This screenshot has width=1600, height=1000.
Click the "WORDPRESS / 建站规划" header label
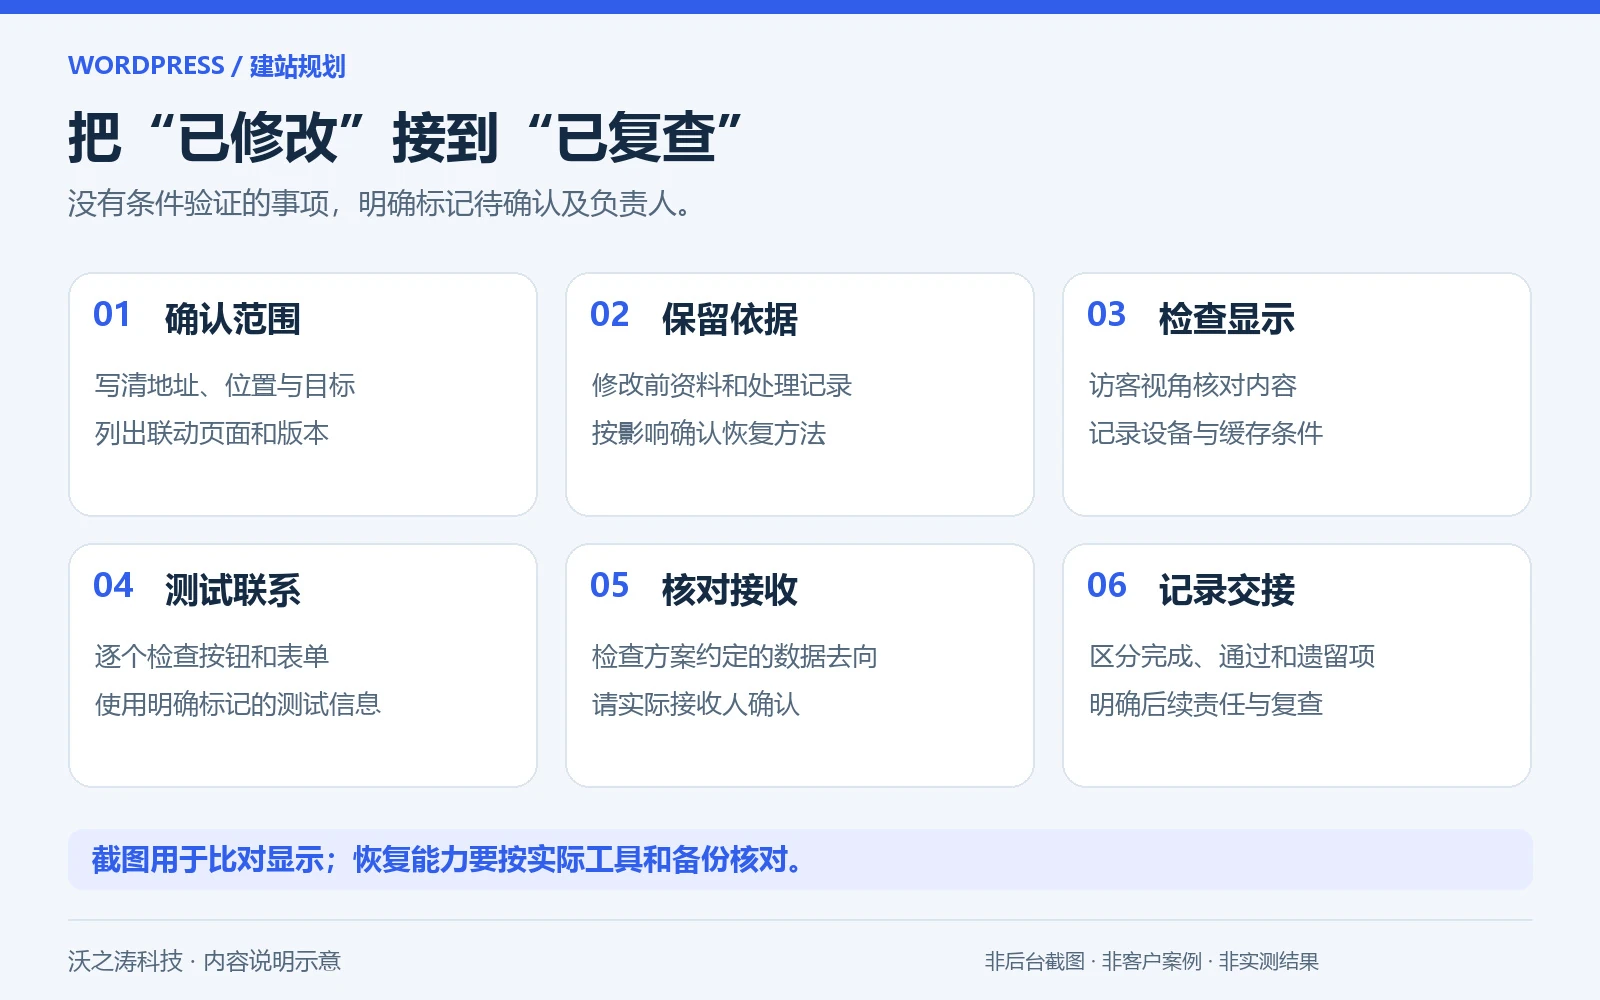click(x=207, y=66)
